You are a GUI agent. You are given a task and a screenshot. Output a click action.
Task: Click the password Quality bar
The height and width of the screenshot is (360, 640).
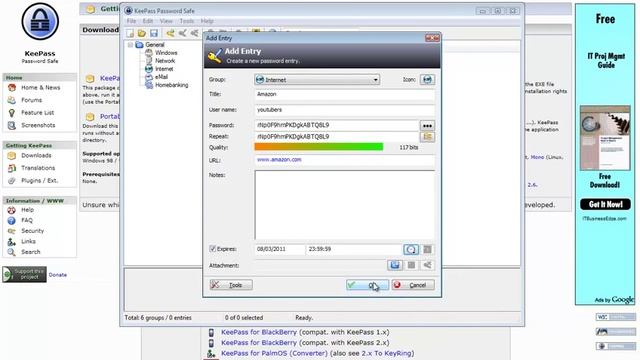(x=319, y=147)
